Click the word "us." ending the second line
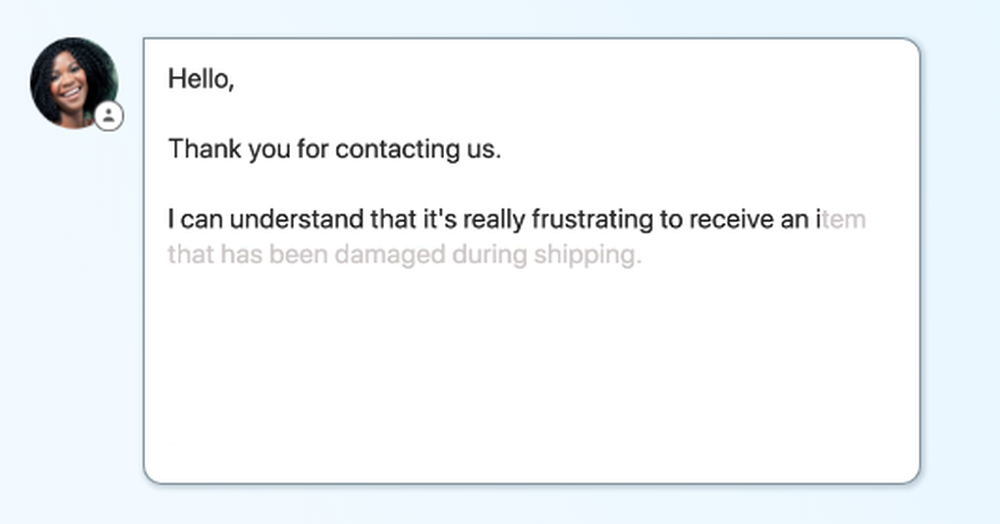The height and width of the screenshot is (524, 1000). click(x=482, y=150)
